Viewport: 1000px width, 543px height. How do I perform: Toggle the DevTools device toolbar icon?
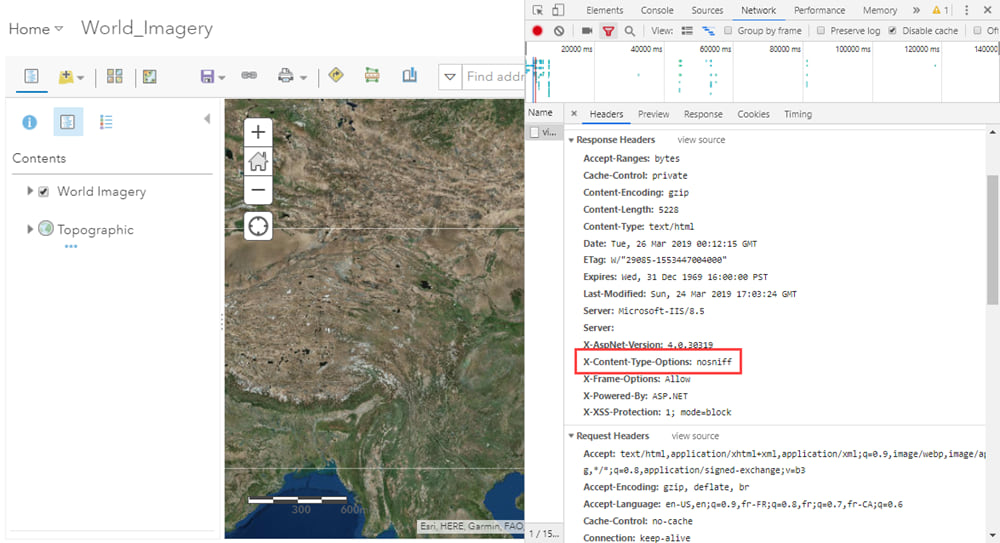558,10
